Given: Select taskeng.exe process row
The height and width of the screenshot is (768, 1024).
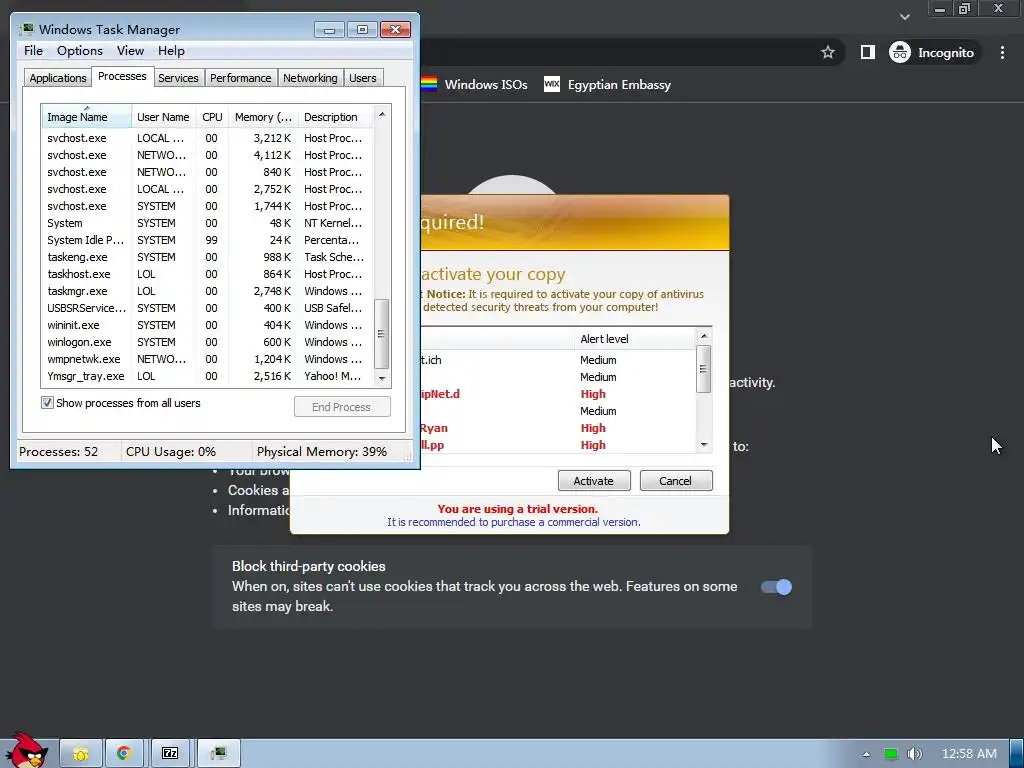Looking at the screenshot, I should [206, 257].
